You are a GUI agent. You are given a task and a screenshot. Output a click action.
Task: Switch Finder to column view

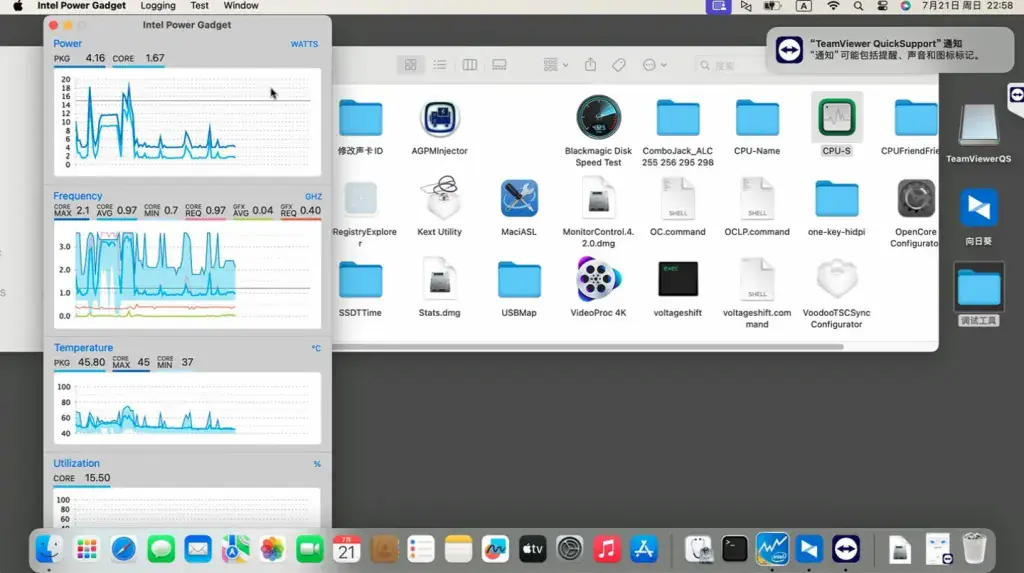(470, 65)
